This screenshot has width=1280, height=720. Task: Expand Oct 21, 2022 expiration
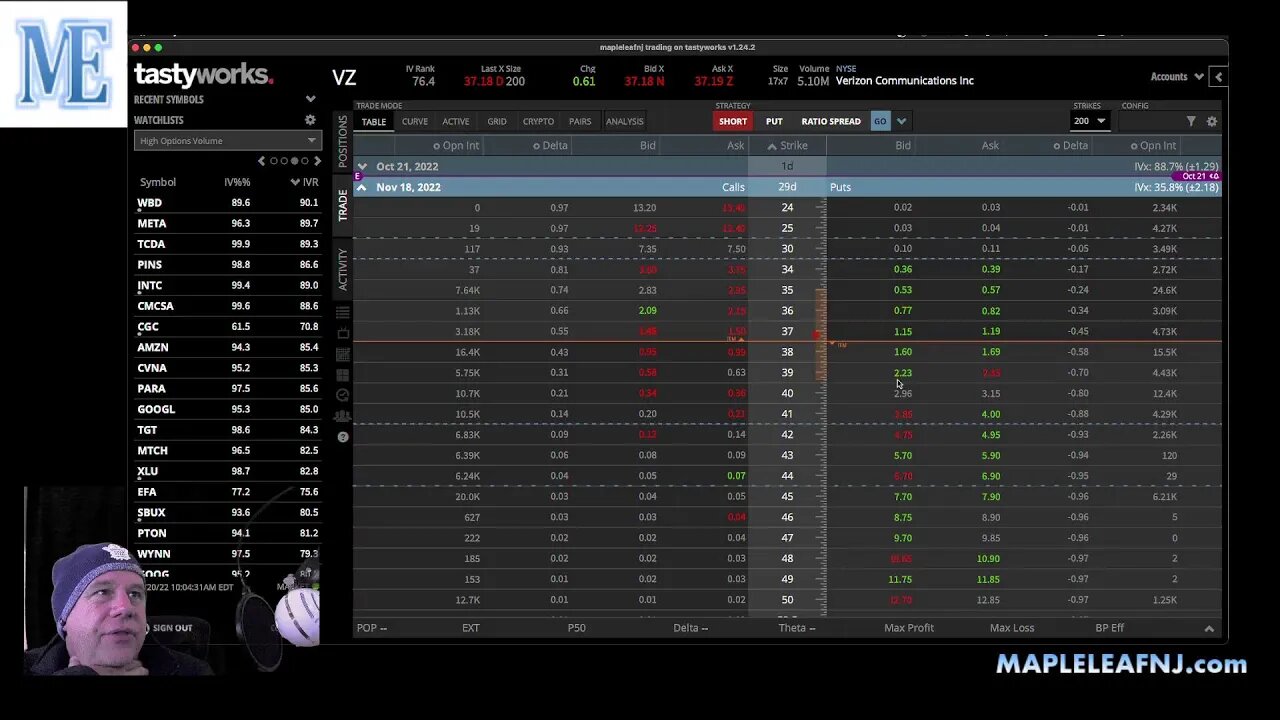tap(362, 167)
